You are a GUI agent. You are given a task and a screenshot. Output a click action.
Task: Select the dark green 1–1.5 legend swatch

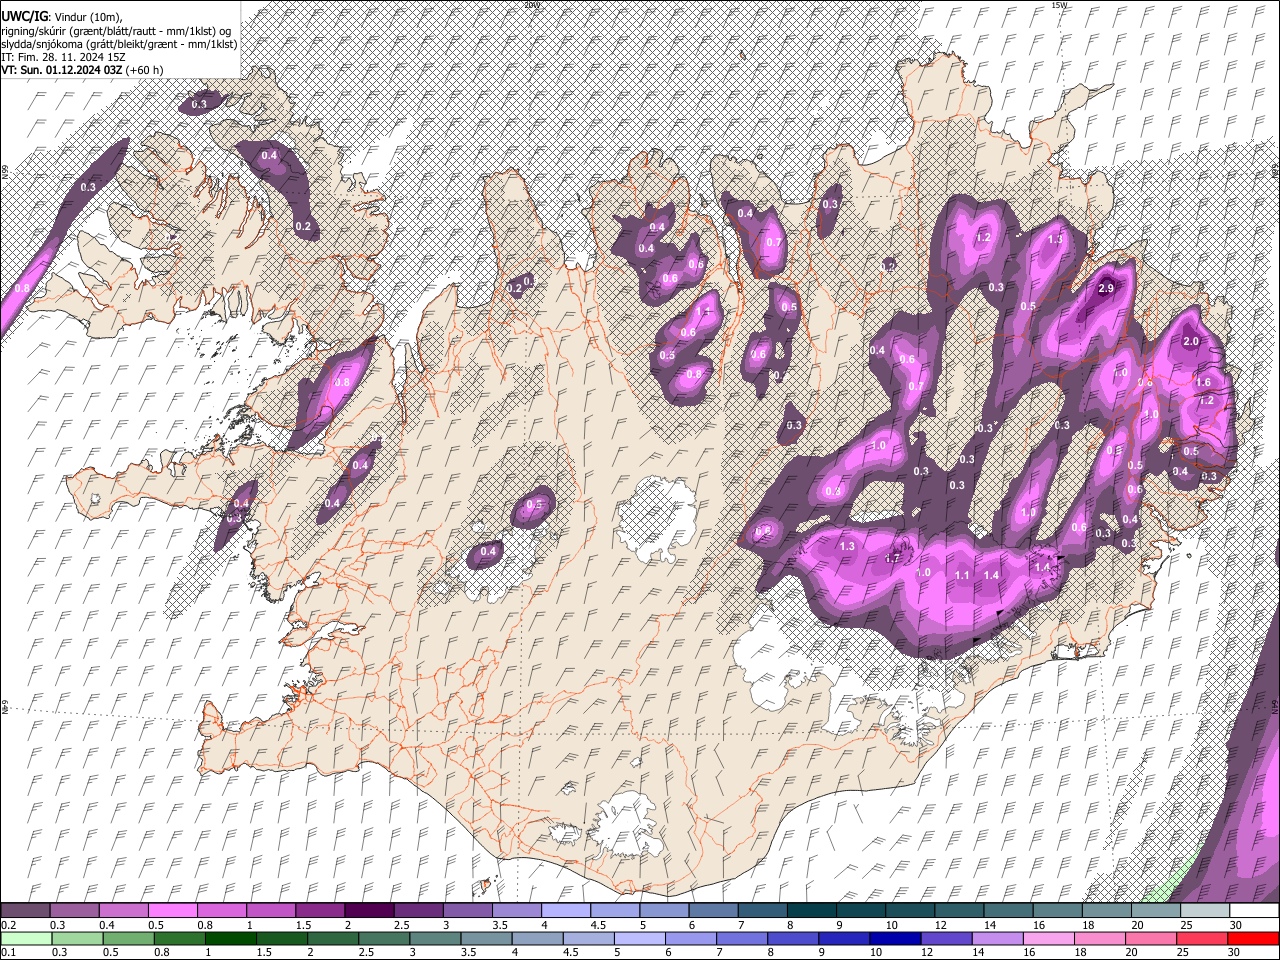232,938
